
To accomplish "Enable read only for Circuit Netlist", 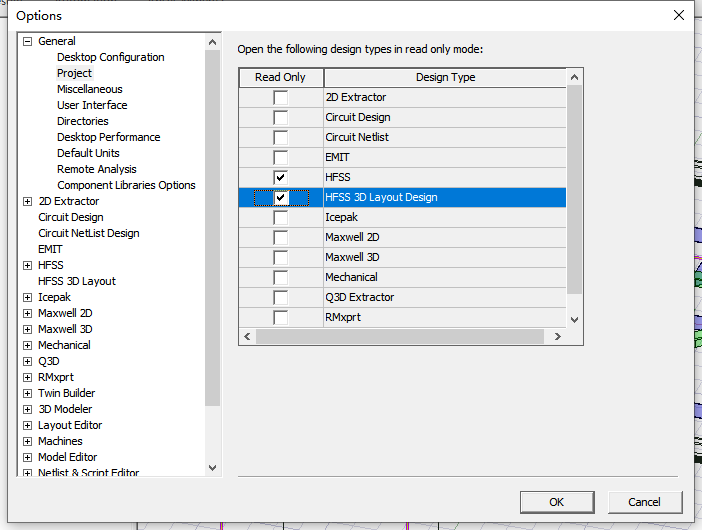I will click(x=281, y=137).
